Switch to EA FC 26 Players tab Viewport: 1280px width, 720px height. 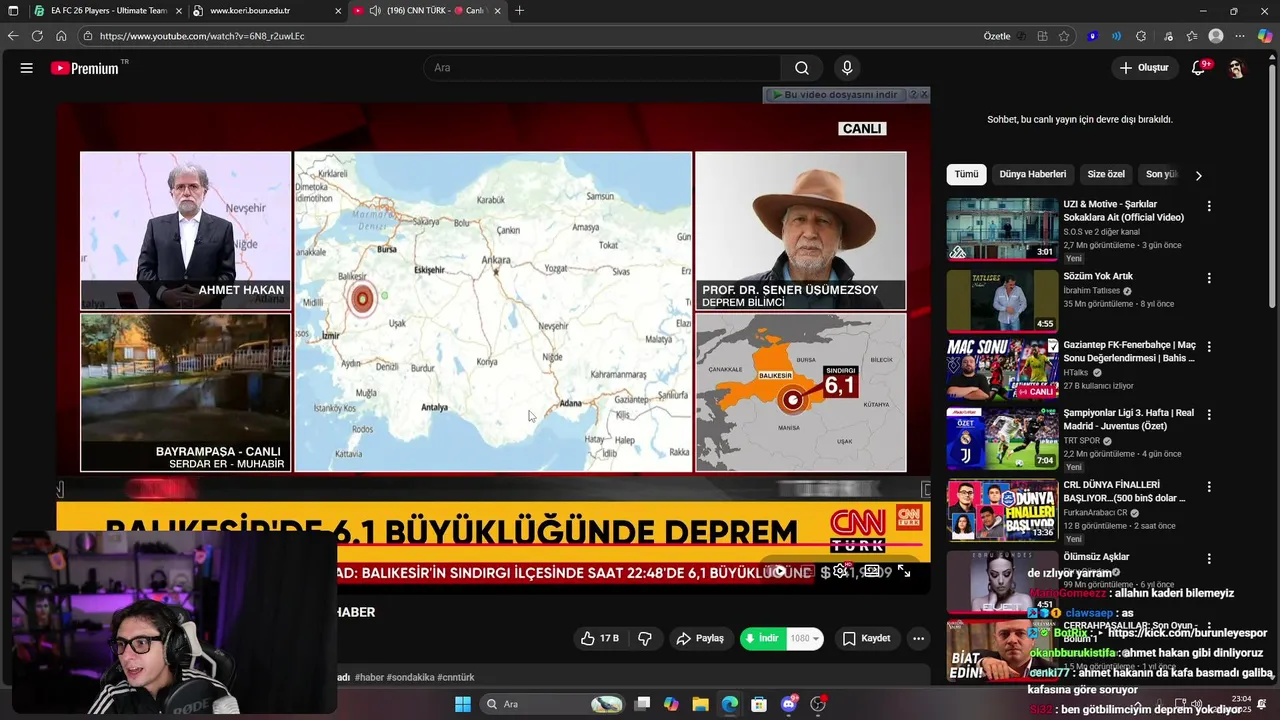point(108,11)
